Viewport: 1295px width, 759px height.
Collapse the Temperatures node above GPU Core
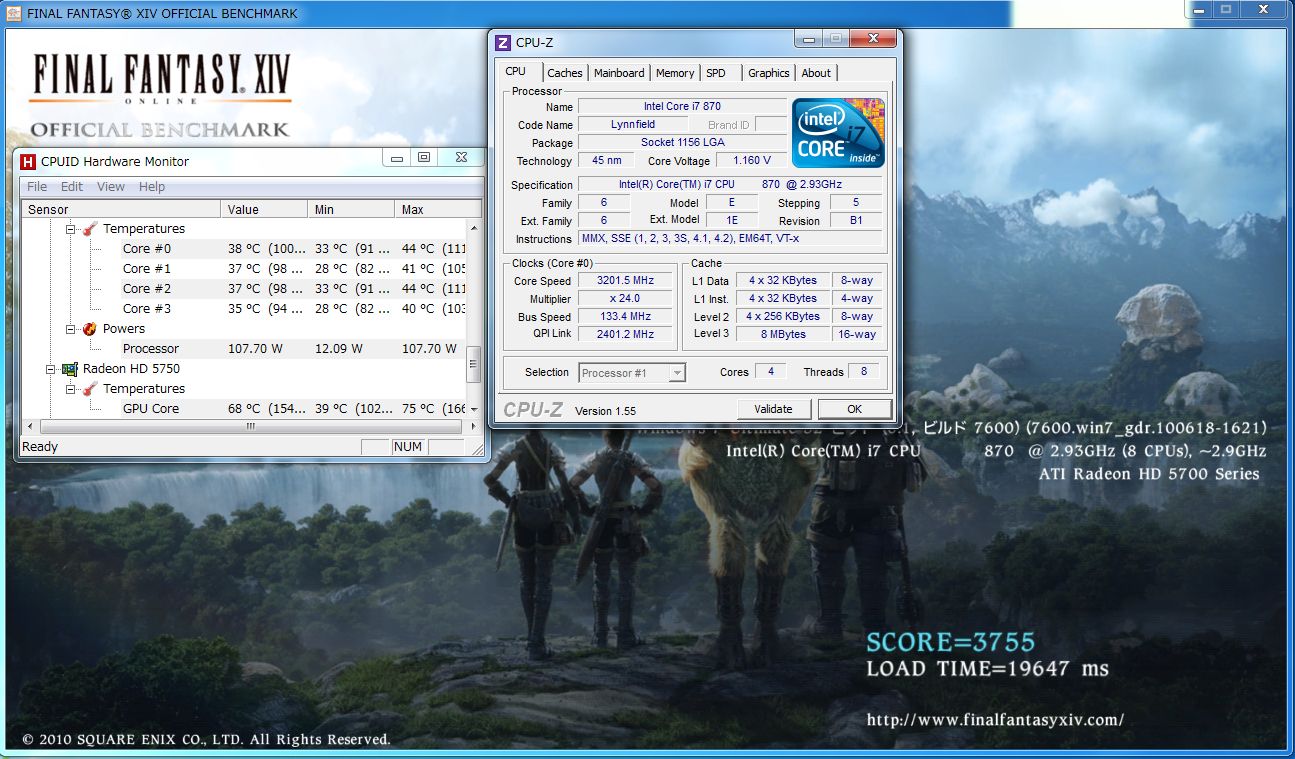pos(71,389)
